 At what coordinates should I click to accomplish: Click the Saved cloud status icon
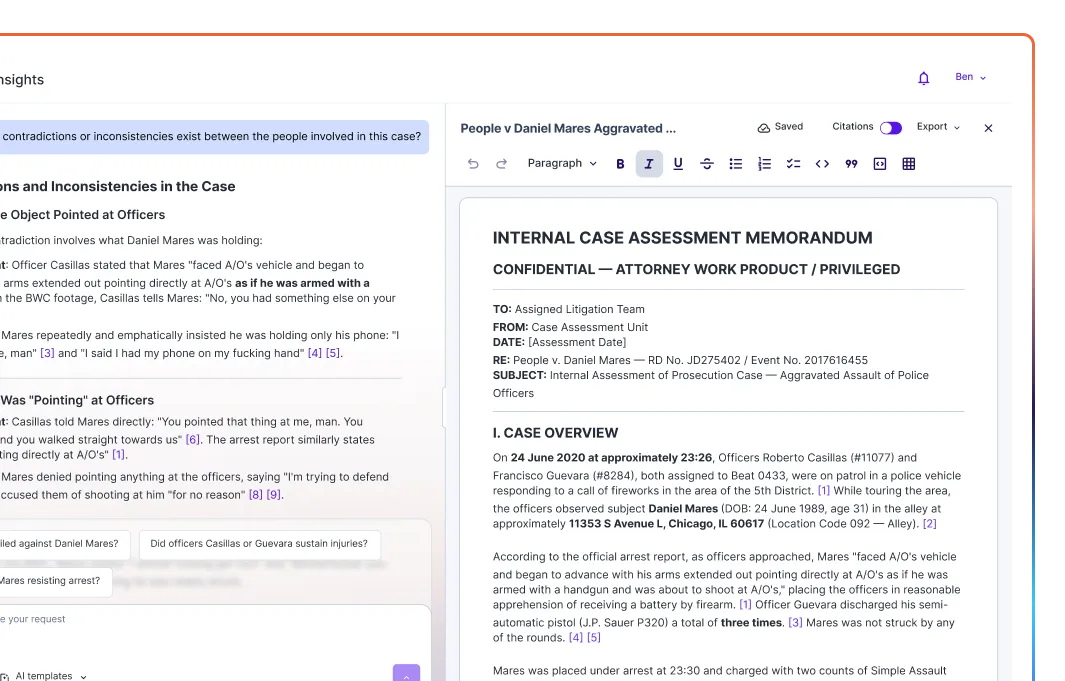point(763,128)
